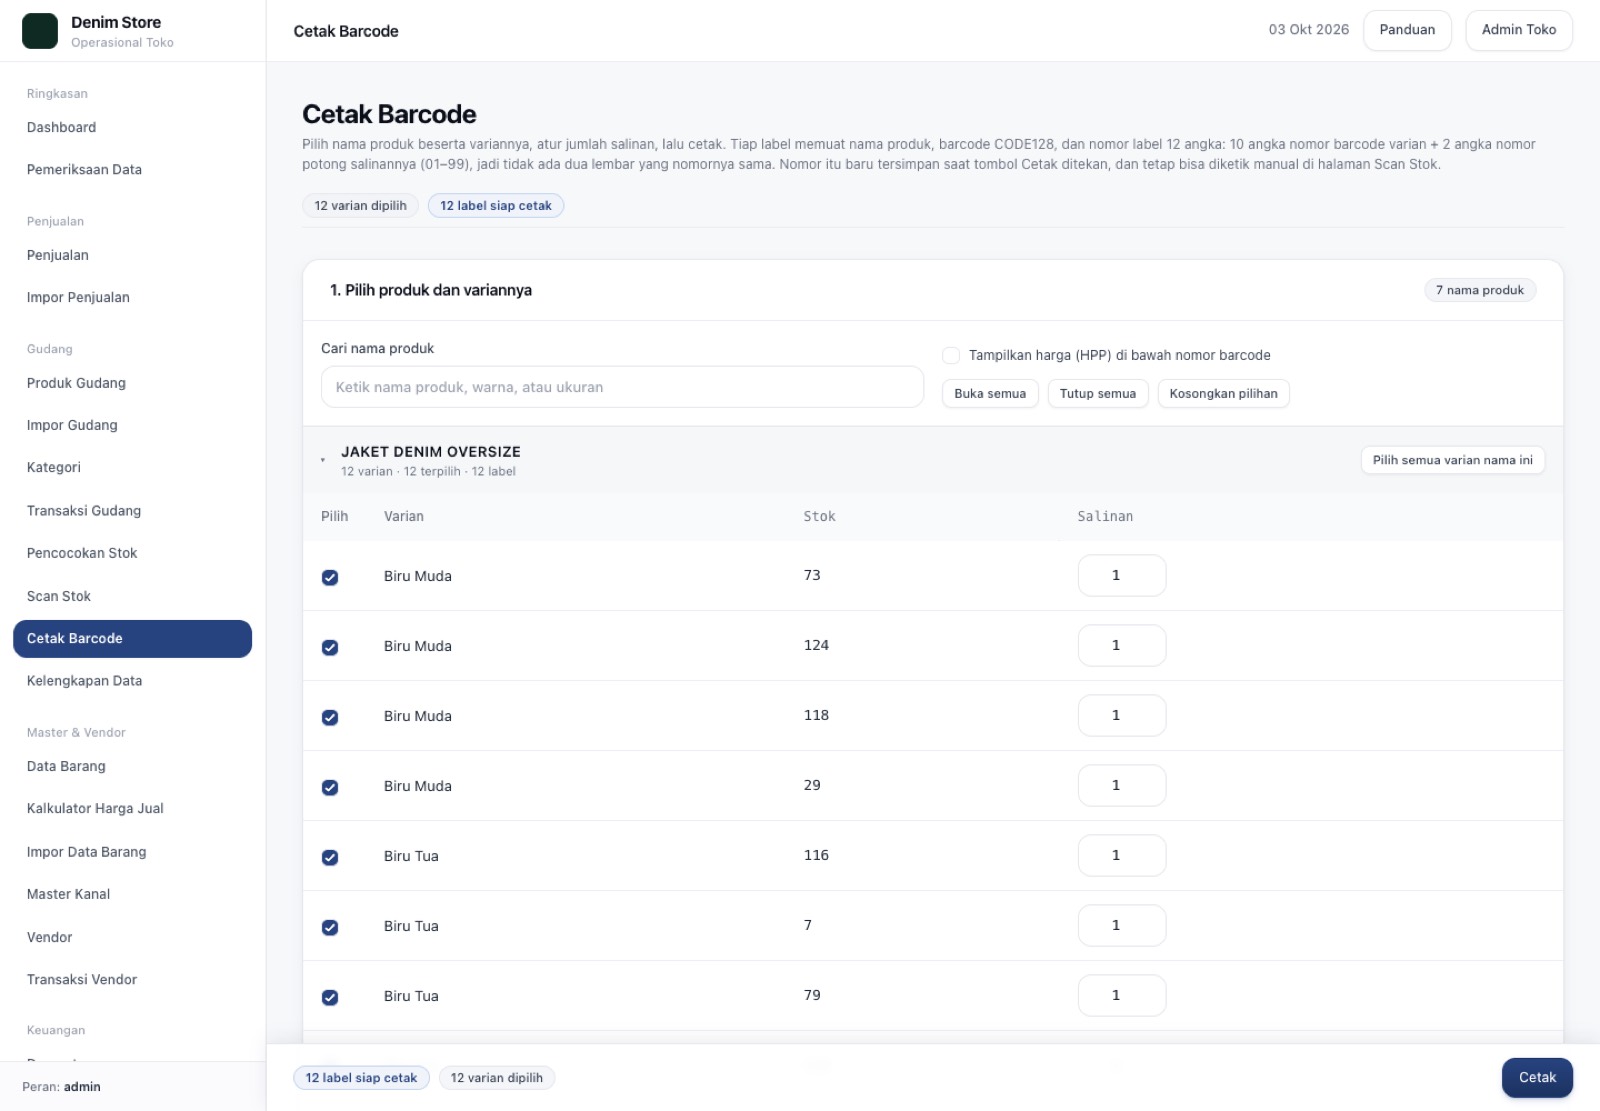The height and width of the screenshot is (1111, 1600).
Task: Click the Cetak print button
Action: 1537,1077
